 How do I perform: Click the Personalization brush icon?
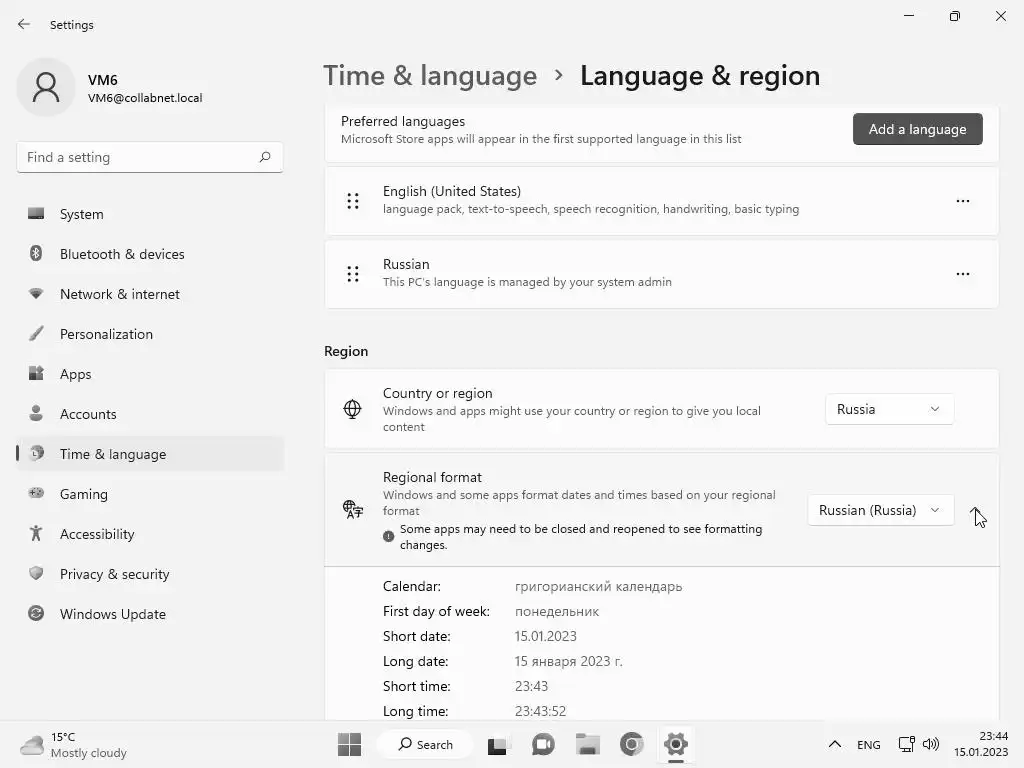point(36,333)
